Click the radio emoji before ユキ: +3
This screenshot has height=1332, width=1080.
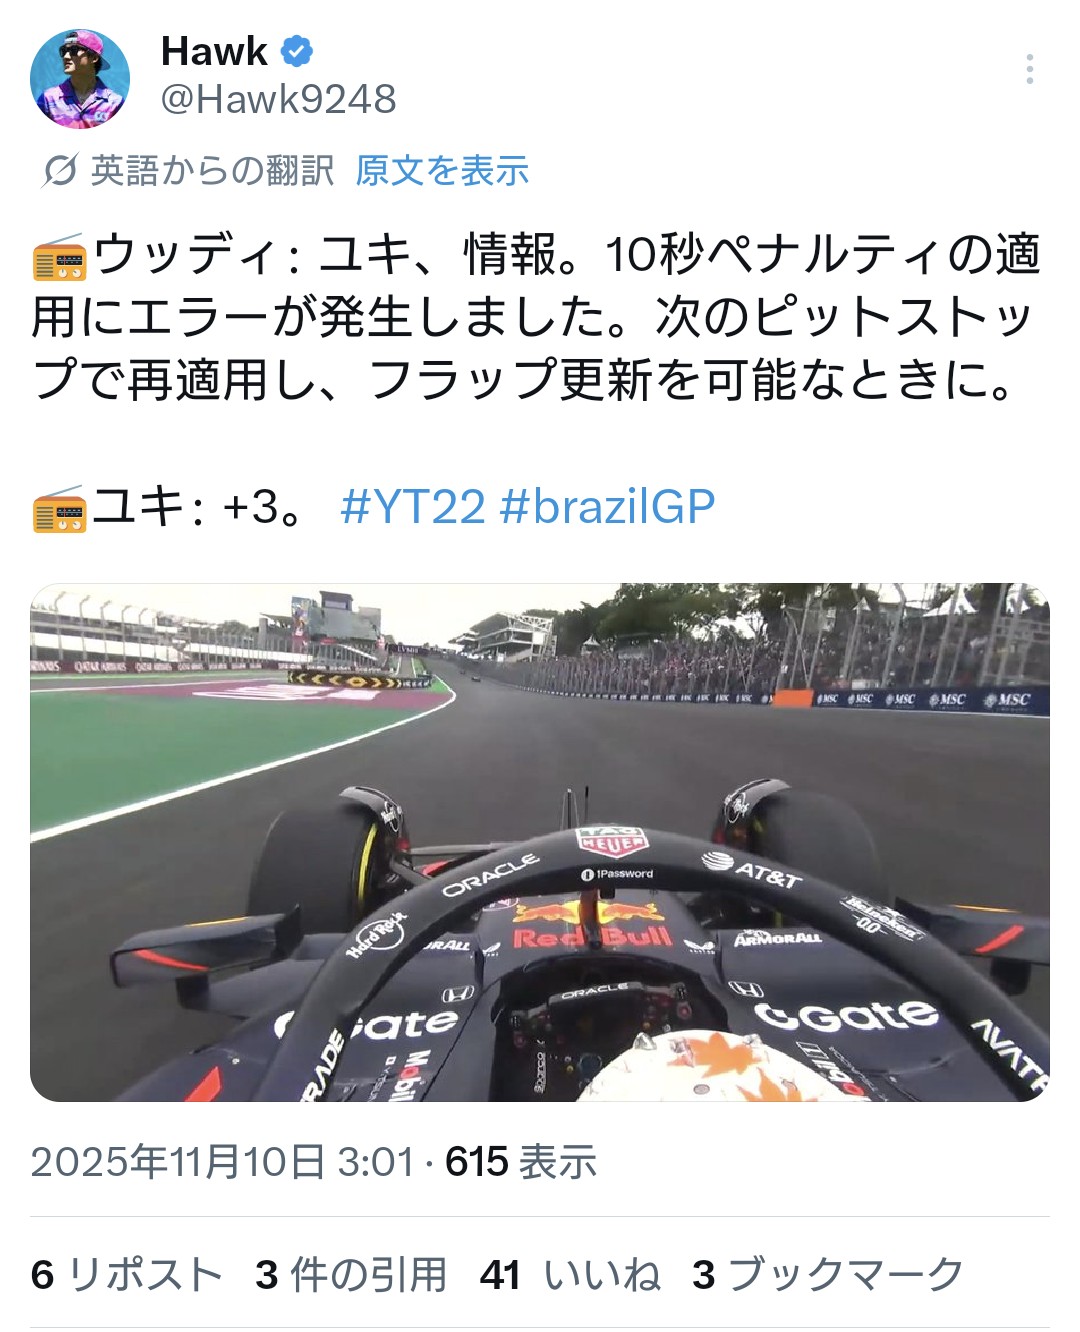60,508
